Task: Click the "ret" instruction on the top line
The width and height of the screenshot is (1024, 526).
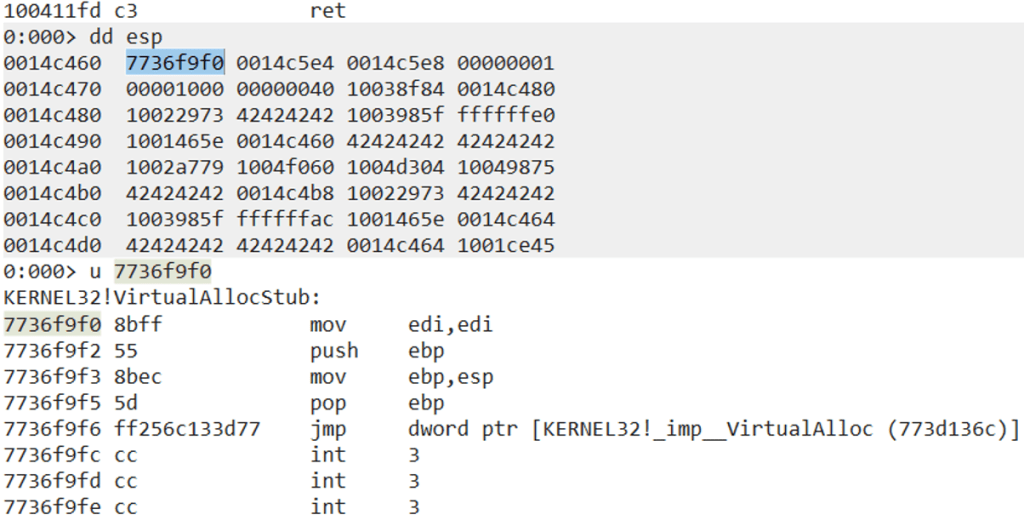Action: point(328,11)
